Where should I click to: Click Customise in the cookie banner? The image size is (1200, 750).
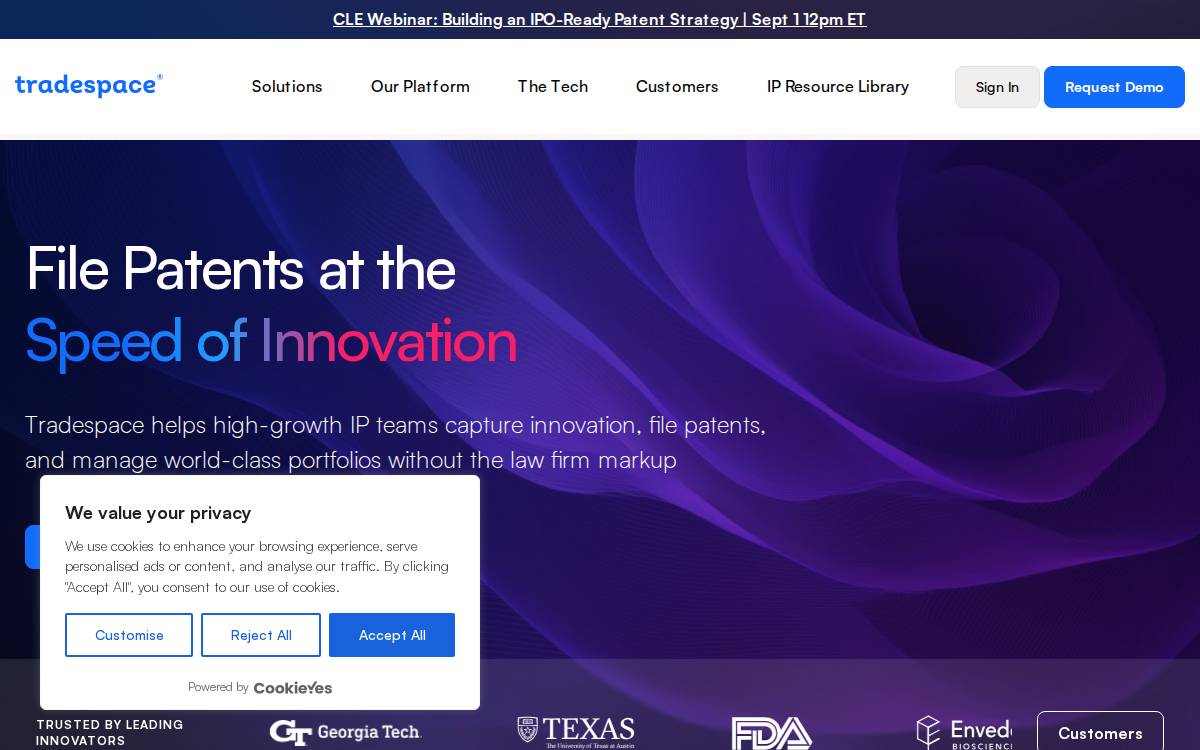(x=129, y=635)
